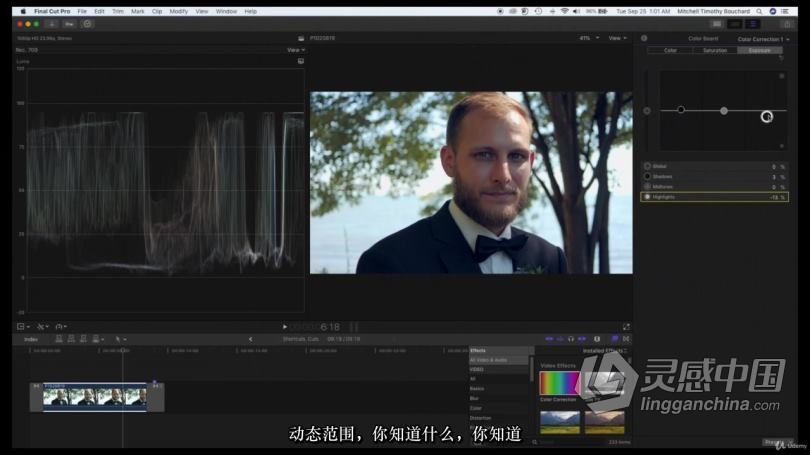Click the Midtones exposure puck
The width and height of the screenshot is (810, 455).
click(724, 111)
